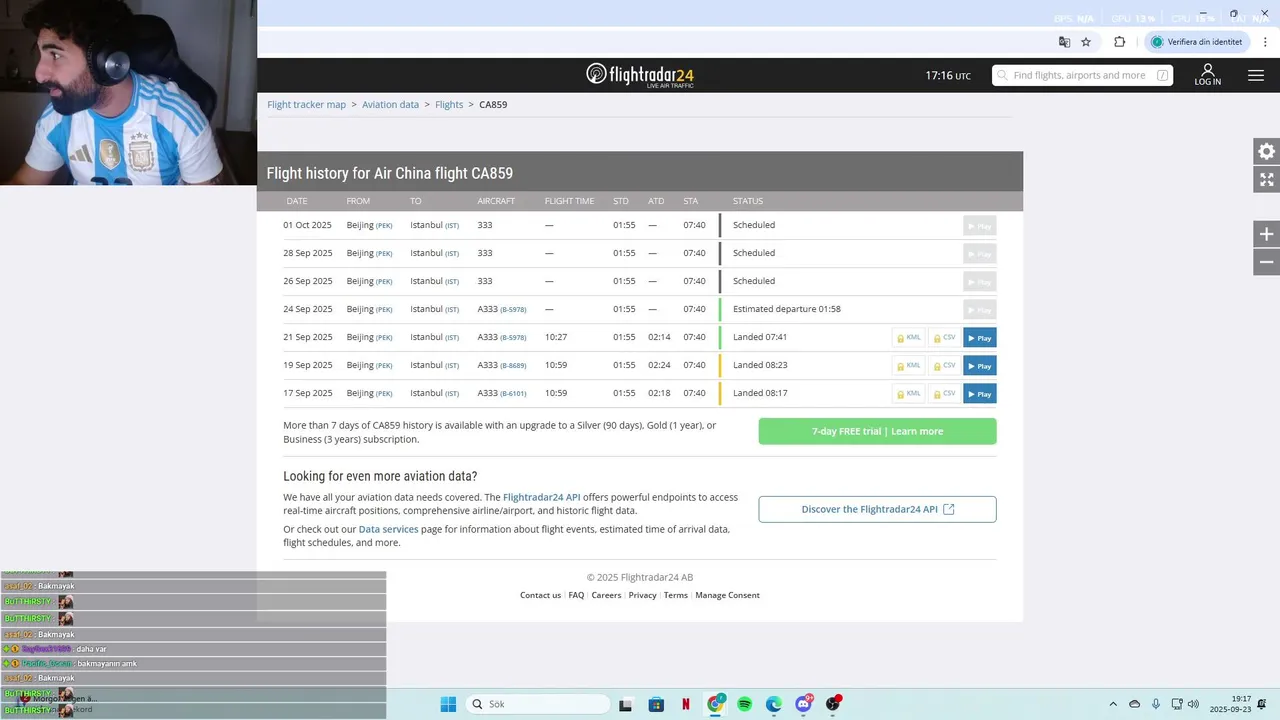This screenshot has width=1280, height=720.
Task: Open the Data services link
Action: click(x=388, y=529)
